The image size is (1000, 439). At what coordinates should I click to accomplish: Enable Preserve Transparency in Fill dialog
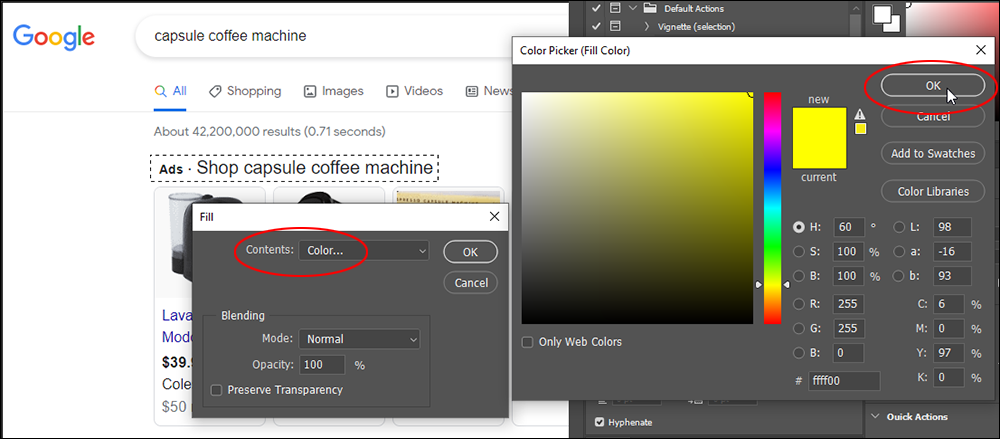coord(216,390)
